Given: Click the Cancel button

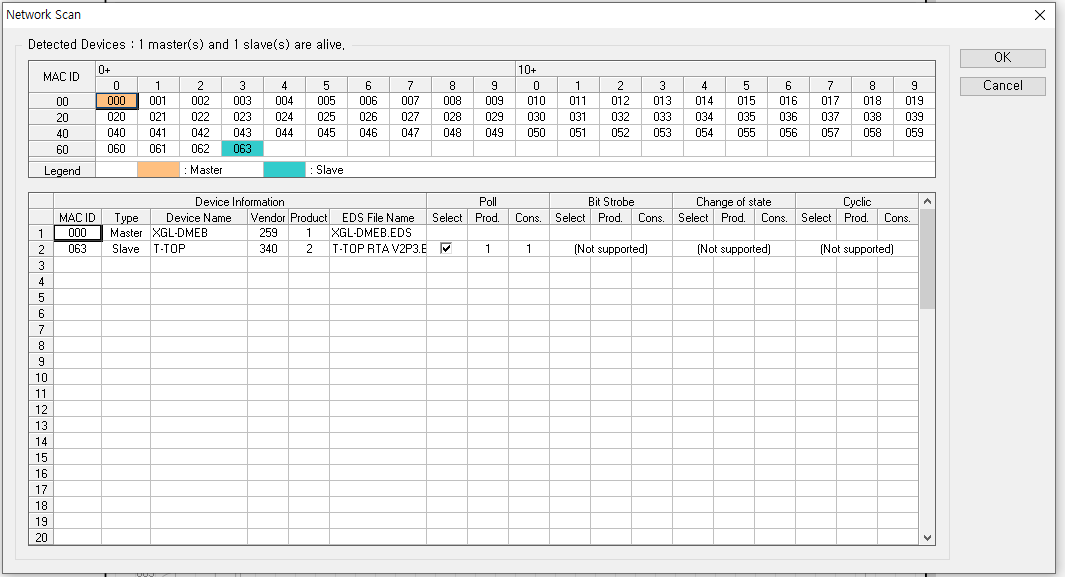Looking at the screenshot, I should [x=1002, y=86].
